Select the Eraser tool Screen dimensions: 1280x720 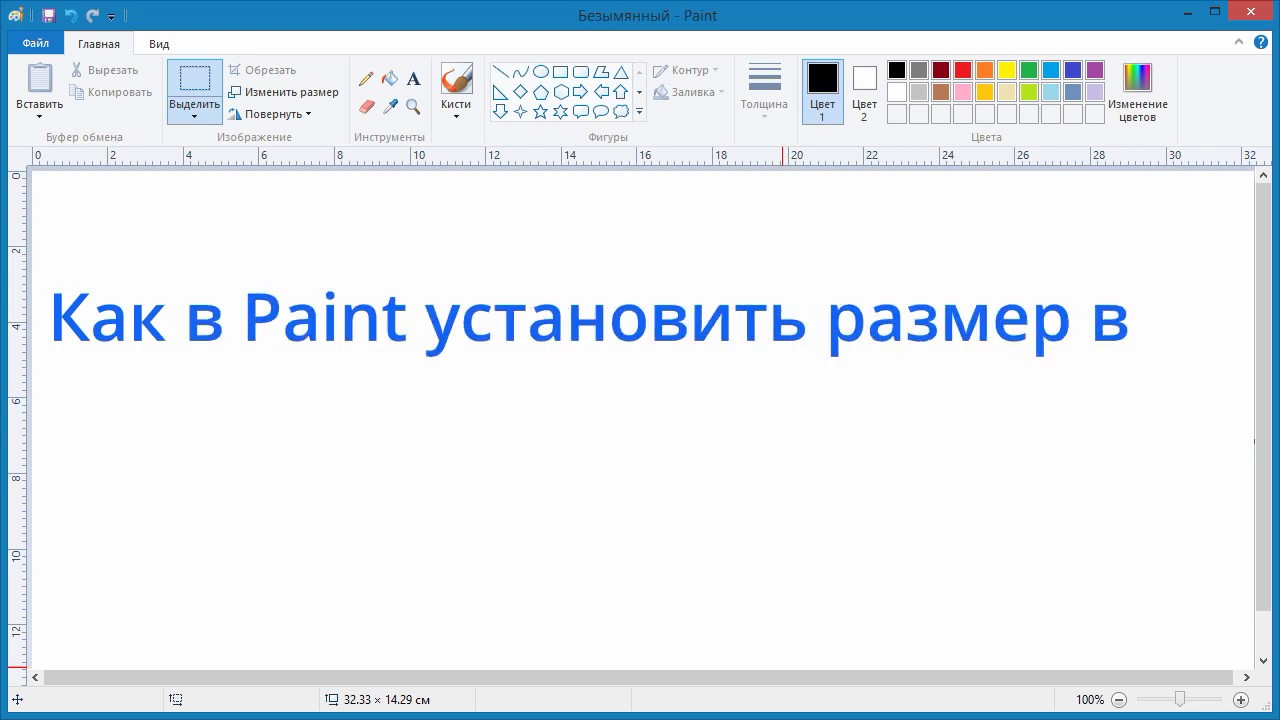(x=366, y=106)
